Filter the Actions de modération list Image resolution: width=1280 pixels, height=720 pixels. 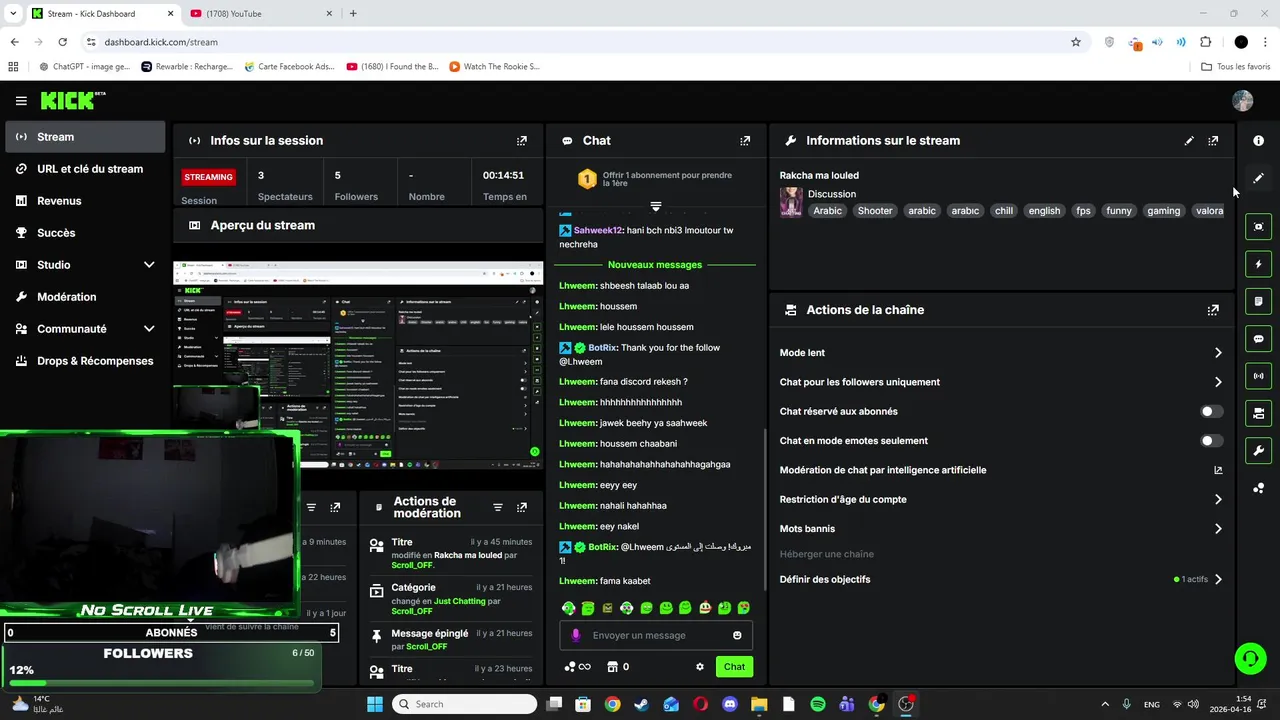click(x=498, y=508)
